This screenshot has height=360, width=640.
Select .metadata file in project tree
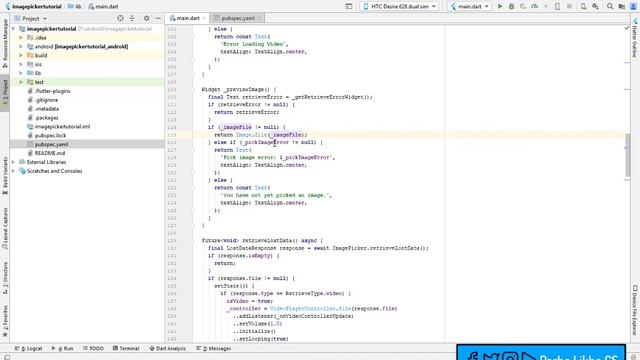coord(47,109)
